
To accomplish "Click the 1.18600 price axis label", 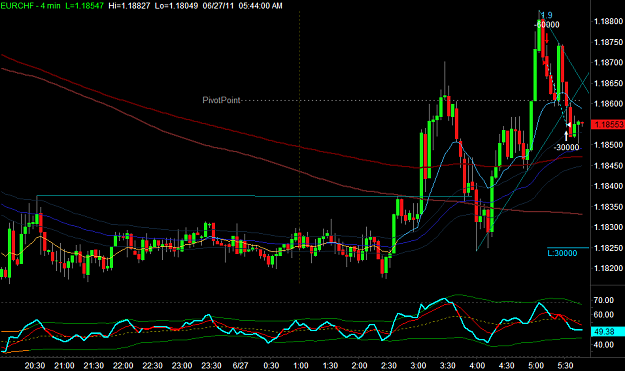I will click(608, 104).
